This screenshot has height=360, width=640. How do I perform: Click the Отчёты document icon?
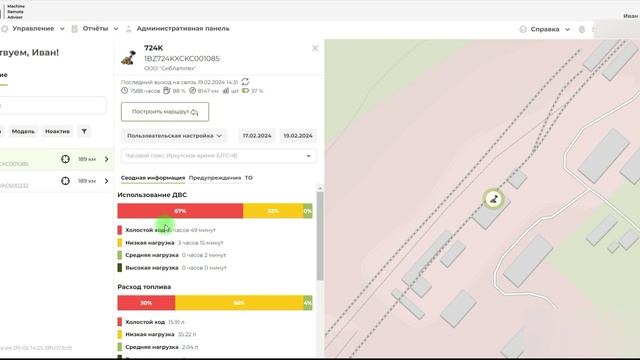click(x=75, y=29)
